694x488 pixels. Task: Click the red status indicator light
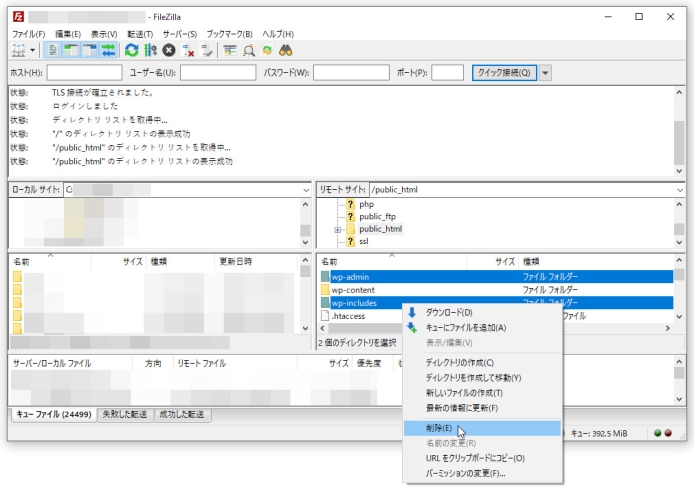[668, 433]
